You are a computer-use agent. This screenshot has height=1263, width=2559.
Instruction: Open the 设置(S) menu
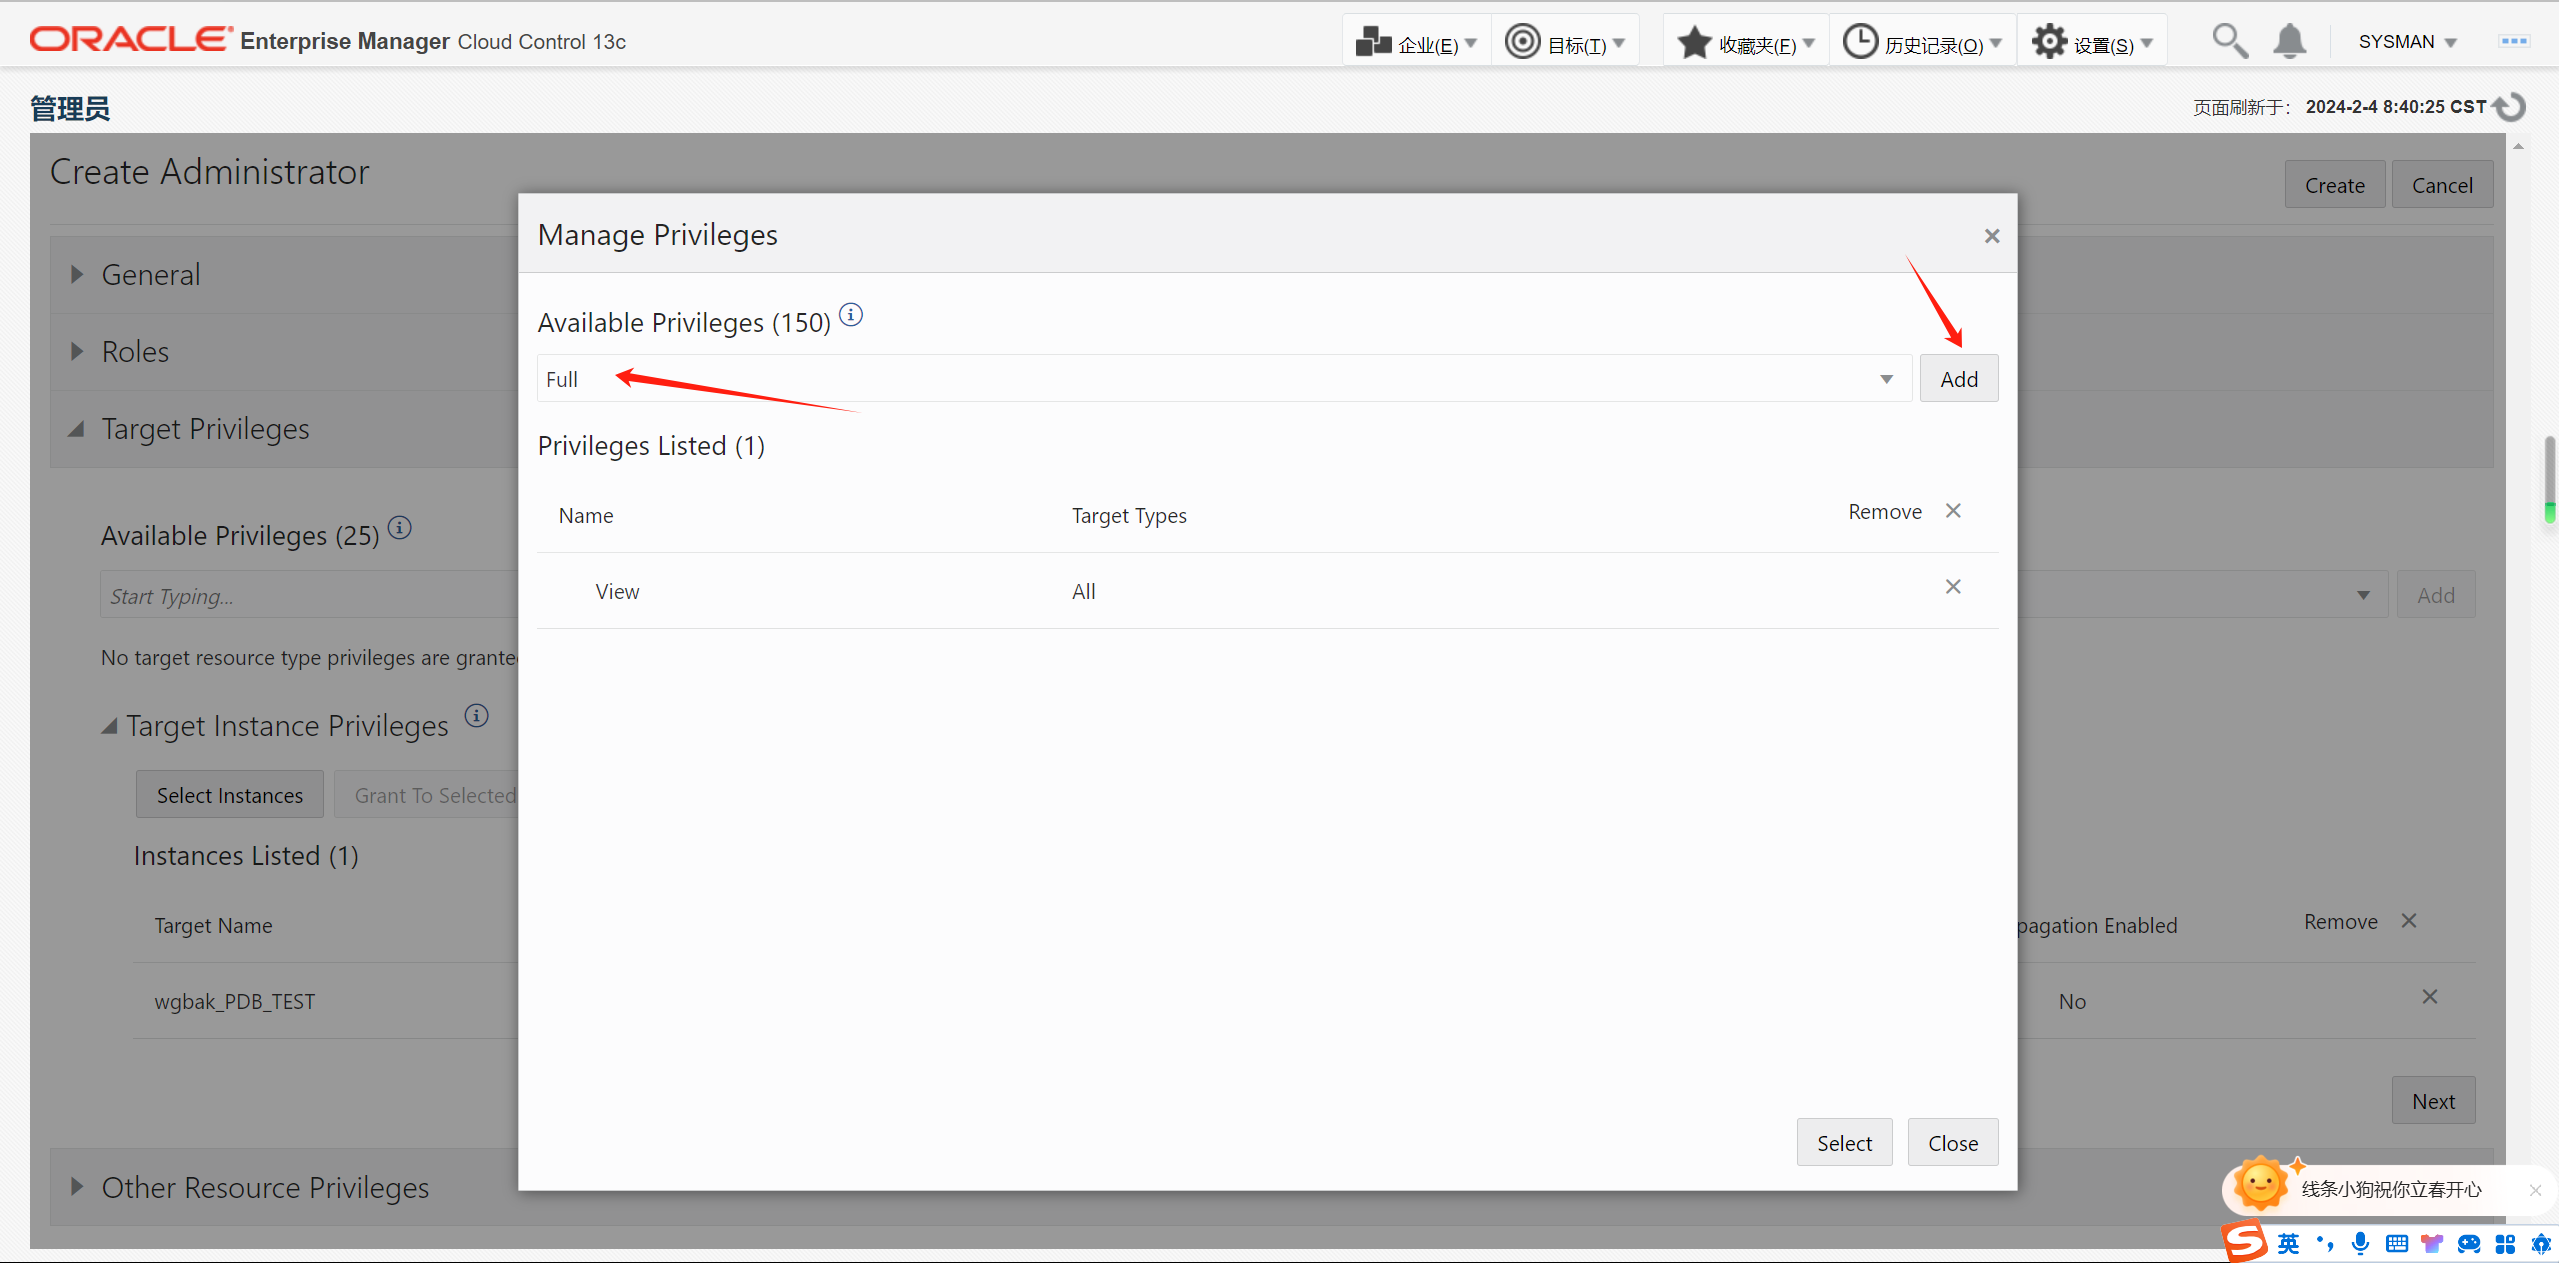click(x=2092, y=43)
